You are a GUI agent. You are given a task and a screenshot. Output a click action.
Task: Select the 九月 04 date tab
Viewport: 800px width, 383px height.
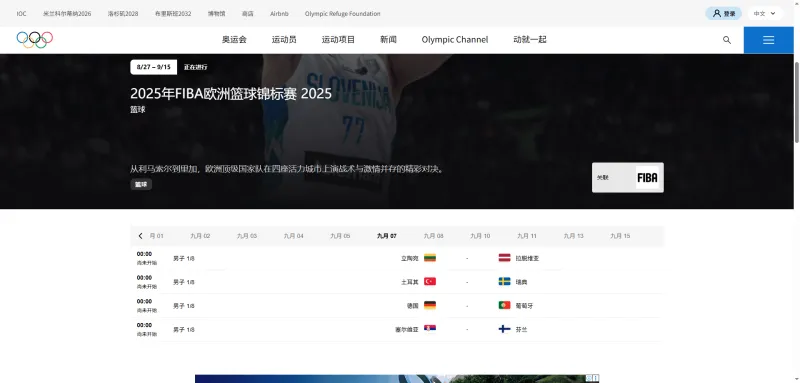(x=293, y=236)
